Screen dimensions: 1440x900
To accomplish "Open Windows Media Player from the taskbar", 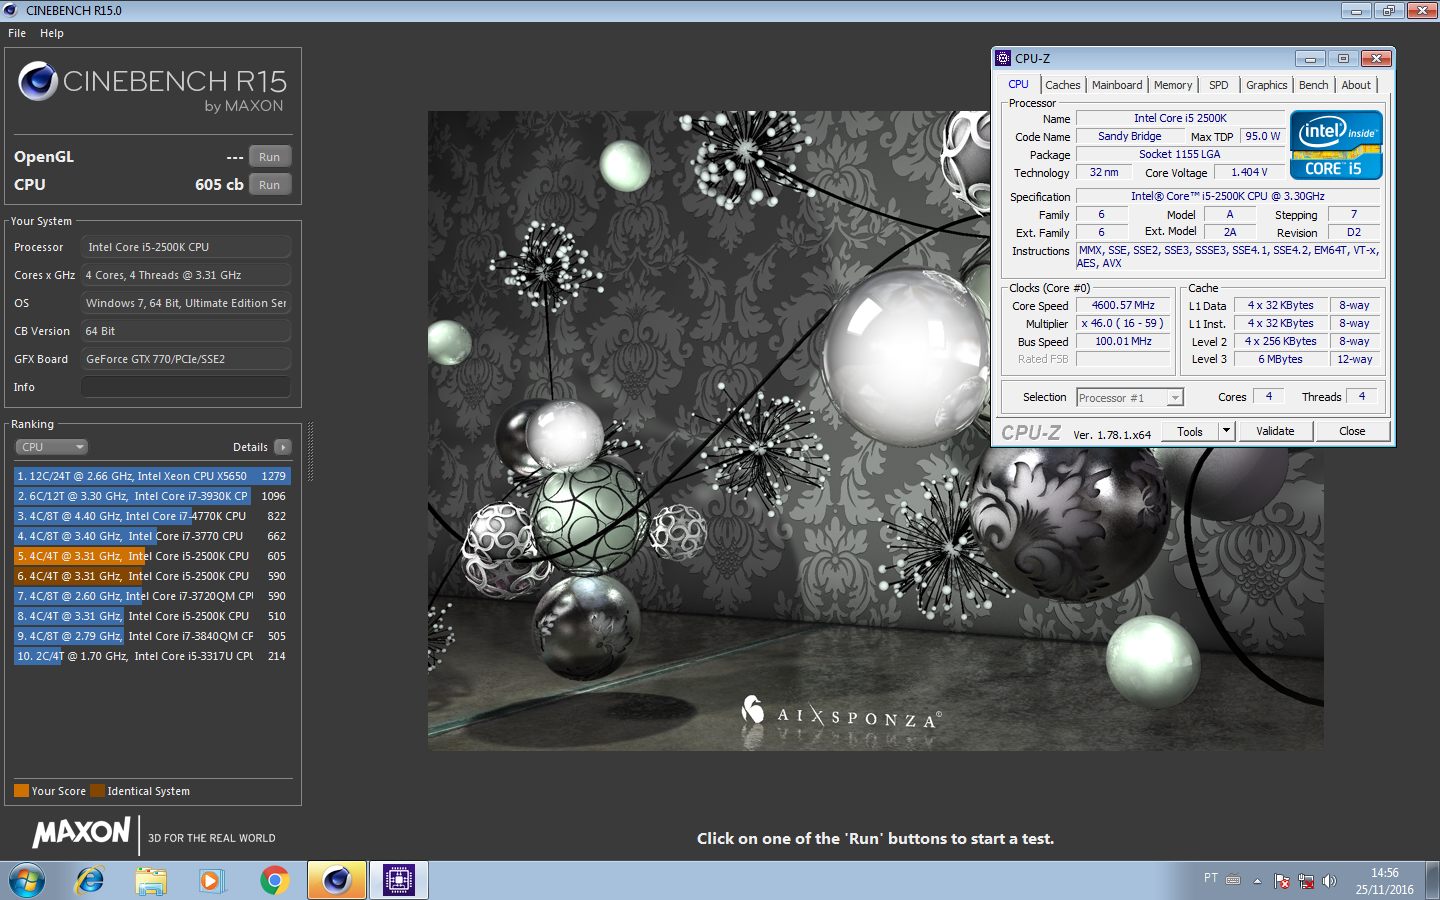I will tap(211, 880).
